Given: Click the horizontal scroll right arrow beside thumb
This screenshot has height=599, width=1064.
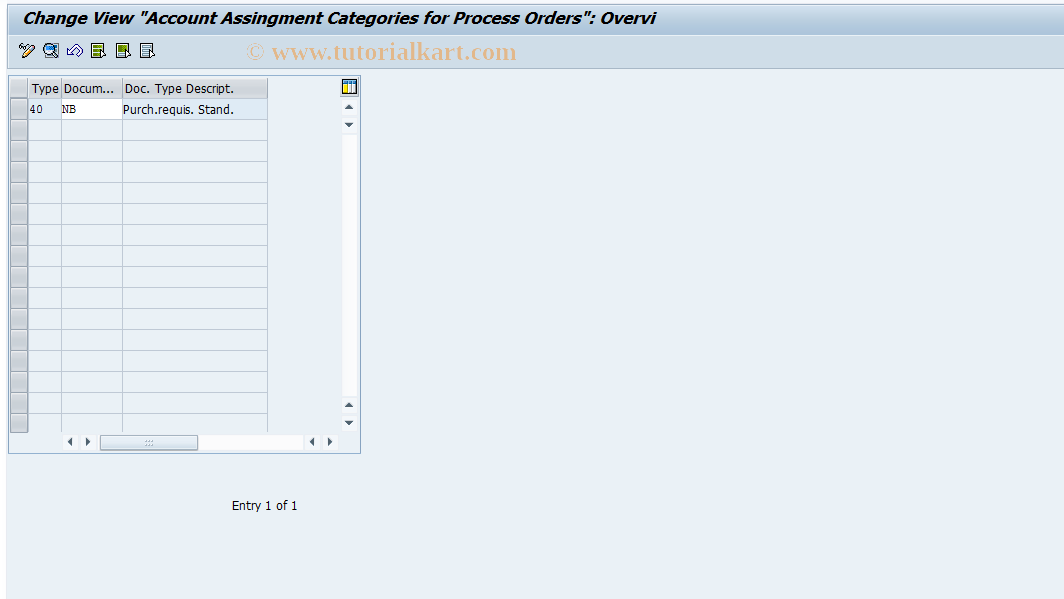Looking at the screenshot, I should 88,442.
